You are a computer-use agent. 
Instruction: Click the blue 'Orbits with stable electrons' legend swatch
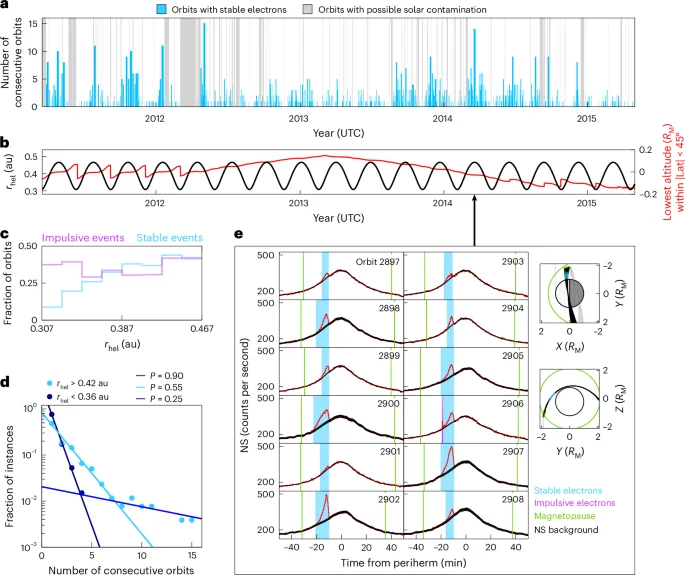[162, 10]
